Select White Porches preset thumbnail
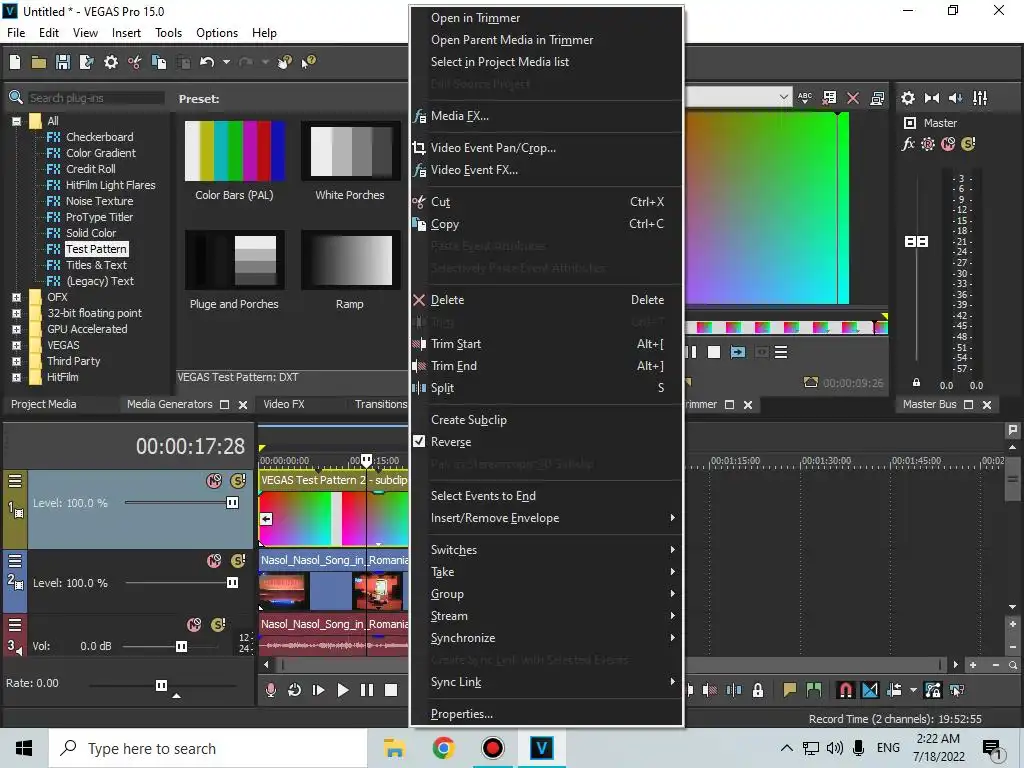The height and width of the screenshot is (768, 1024). pyautogui.click(x=351, y=151)
